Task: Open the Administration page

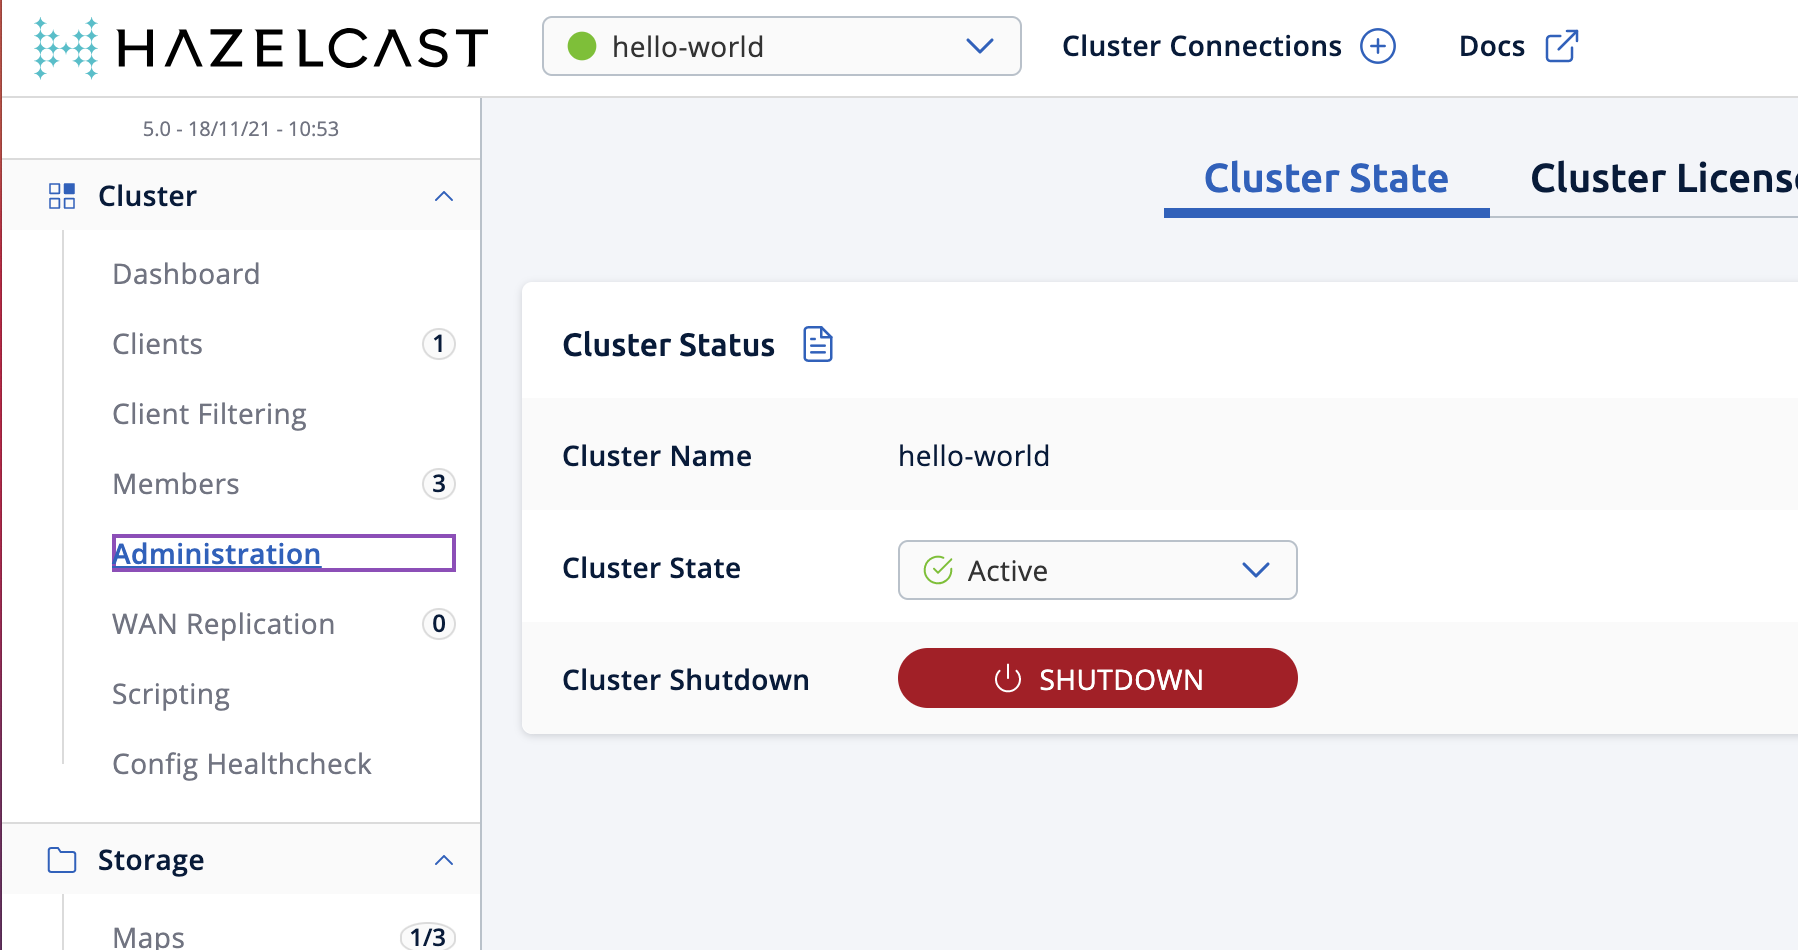Action: [x=216, y=553]
